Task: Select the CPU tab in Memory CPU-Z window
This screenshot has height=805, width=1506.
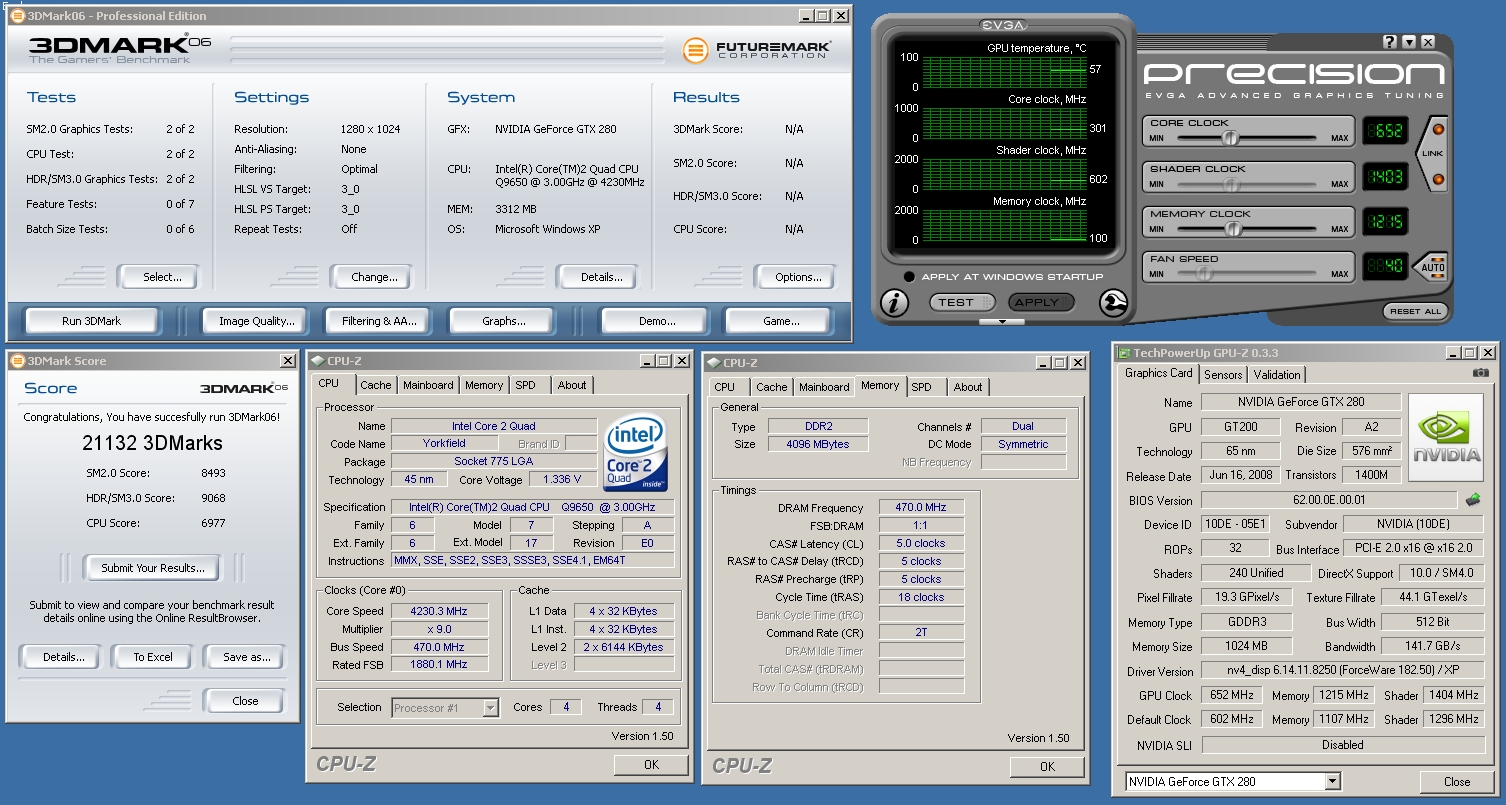Action: (x=725, y=387)
